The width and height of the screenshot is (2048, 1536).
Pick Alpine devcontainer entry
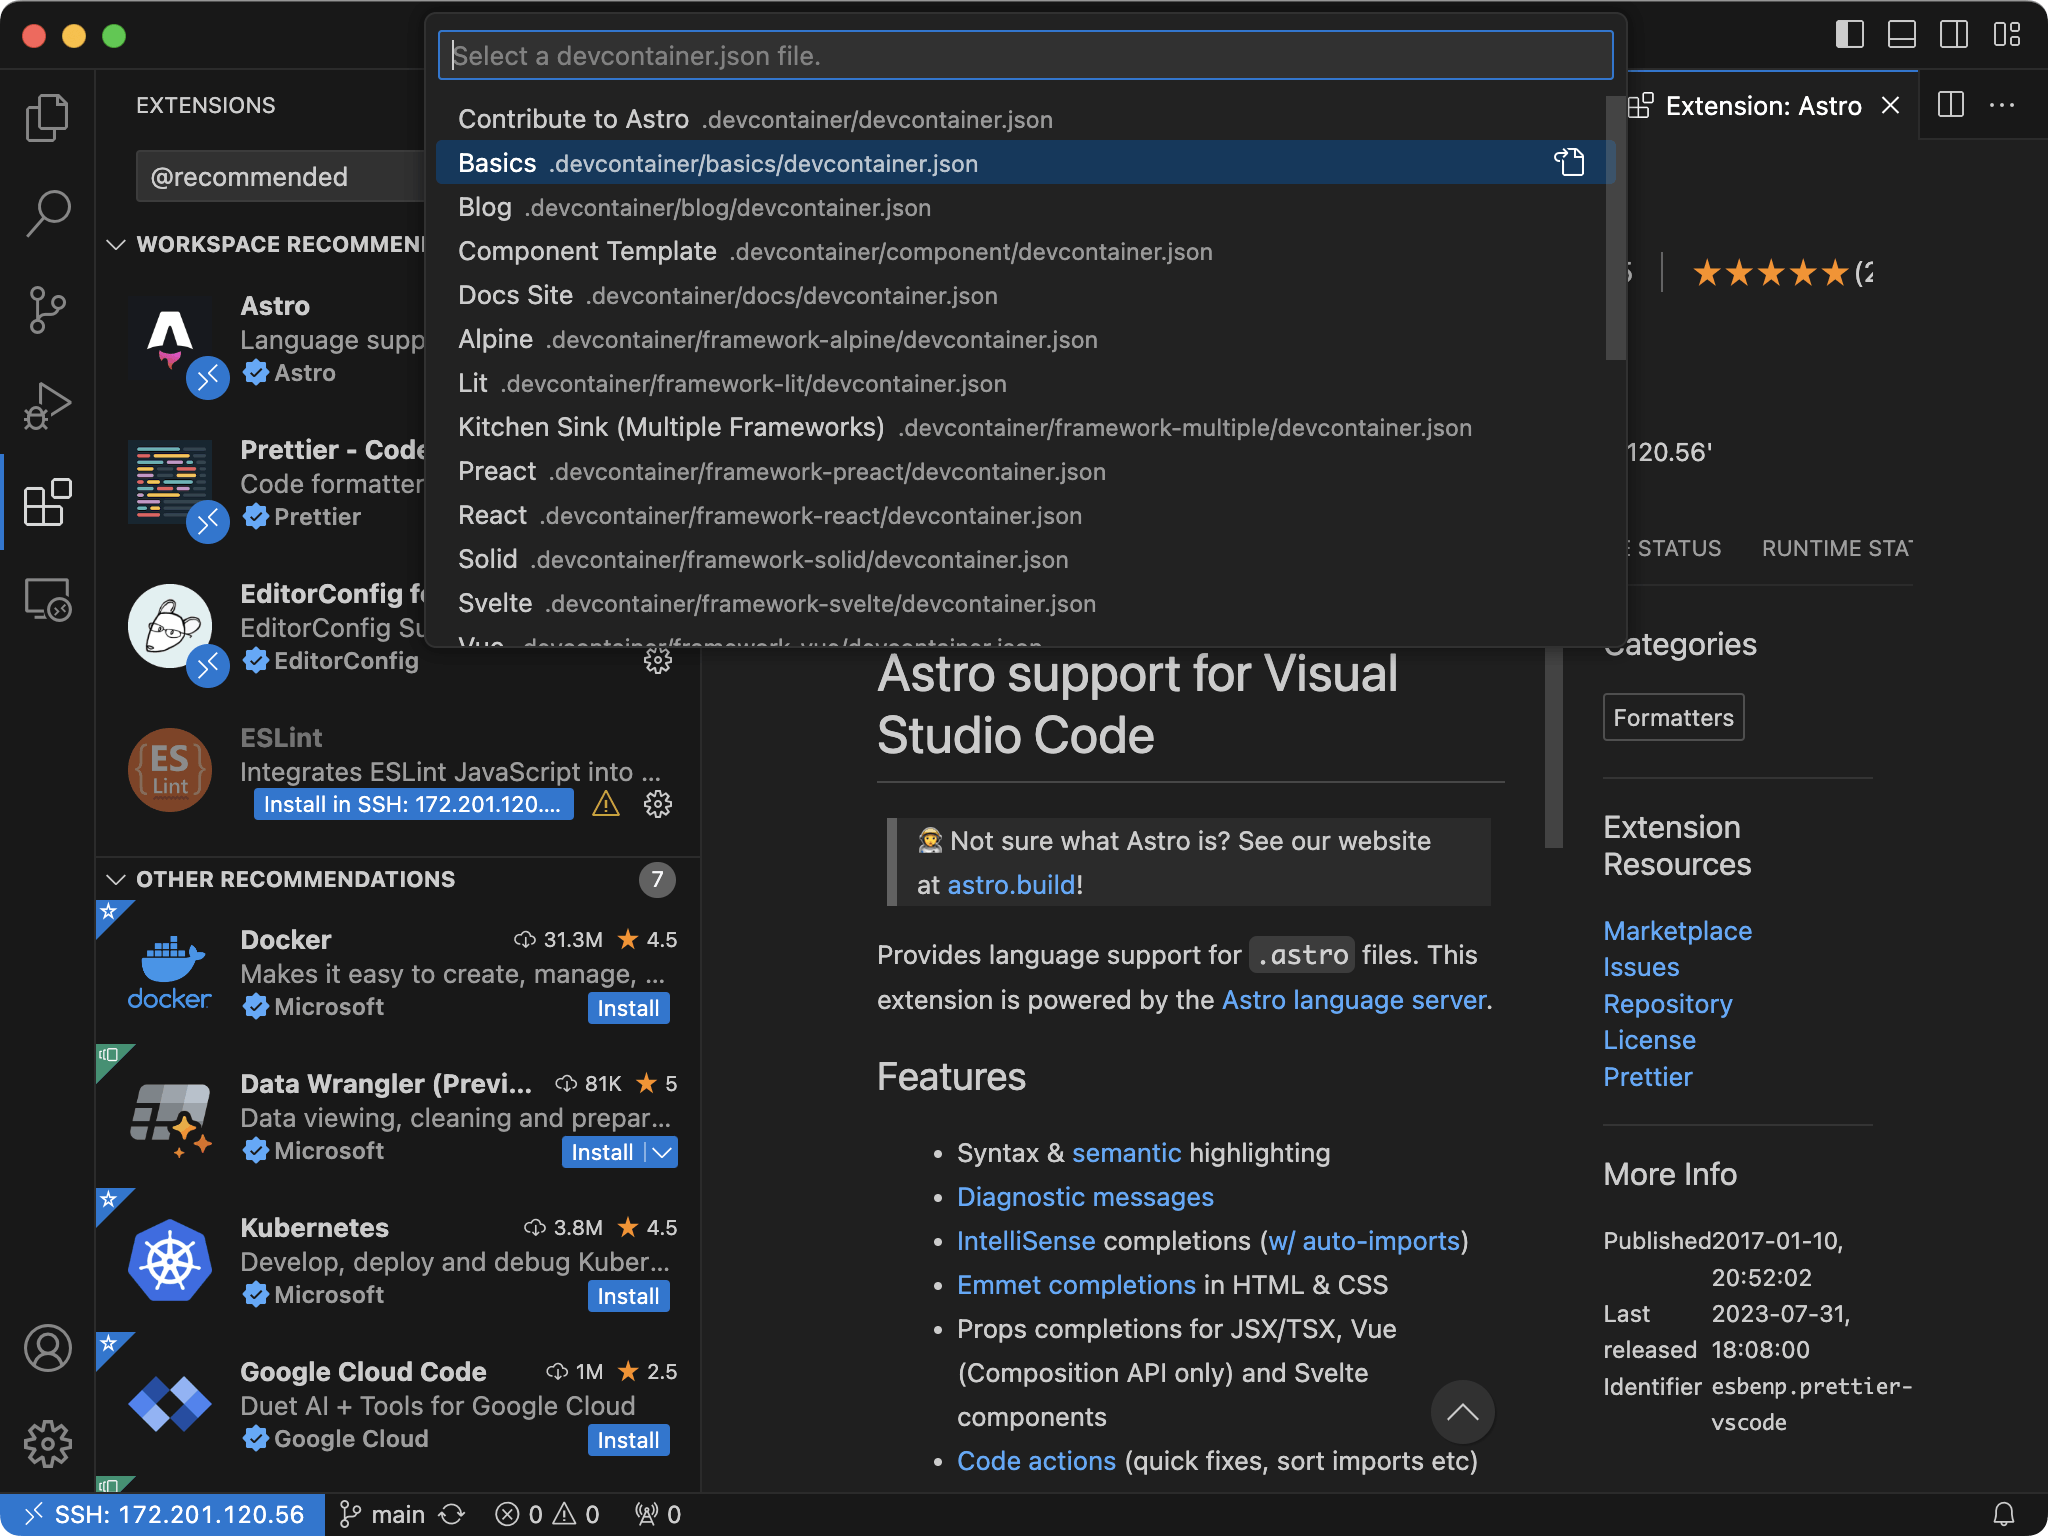(1021, 339)
